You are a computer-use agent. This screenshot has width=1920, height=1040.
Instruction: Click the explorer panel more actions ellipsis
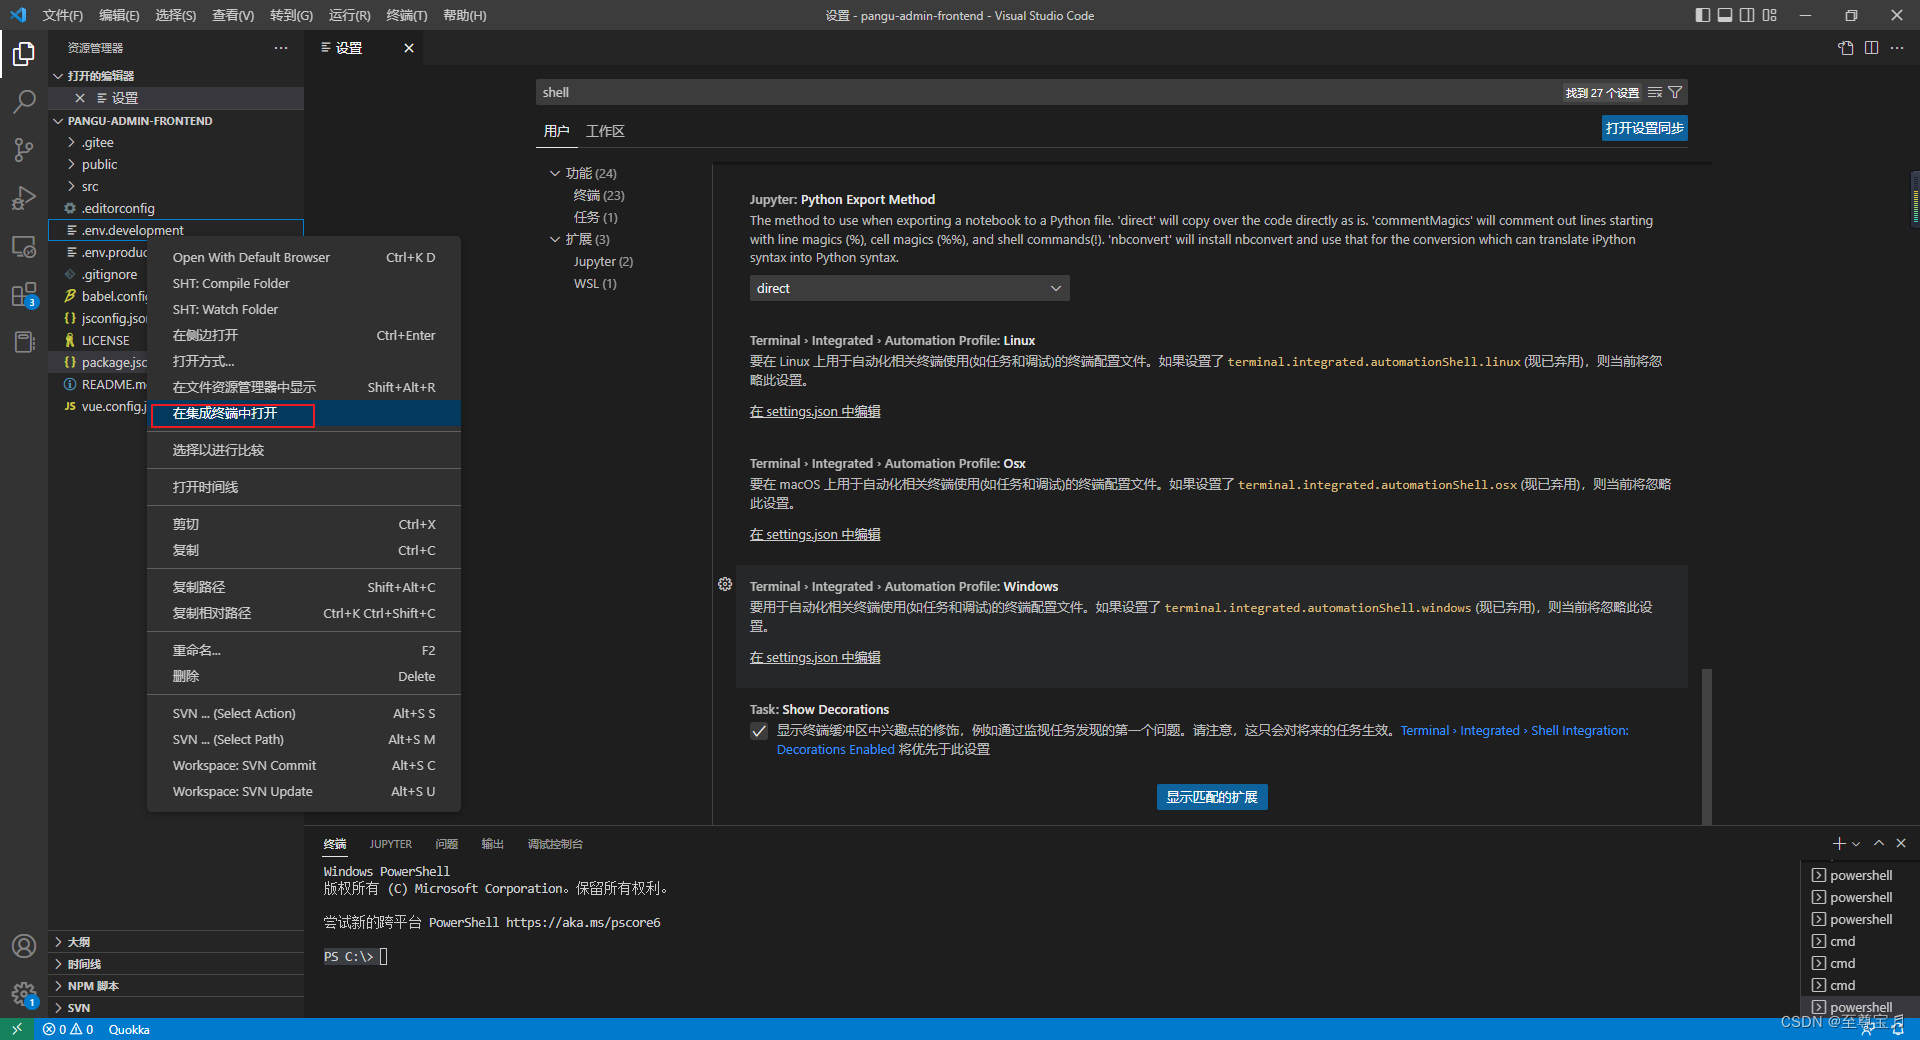pos(281,48)
